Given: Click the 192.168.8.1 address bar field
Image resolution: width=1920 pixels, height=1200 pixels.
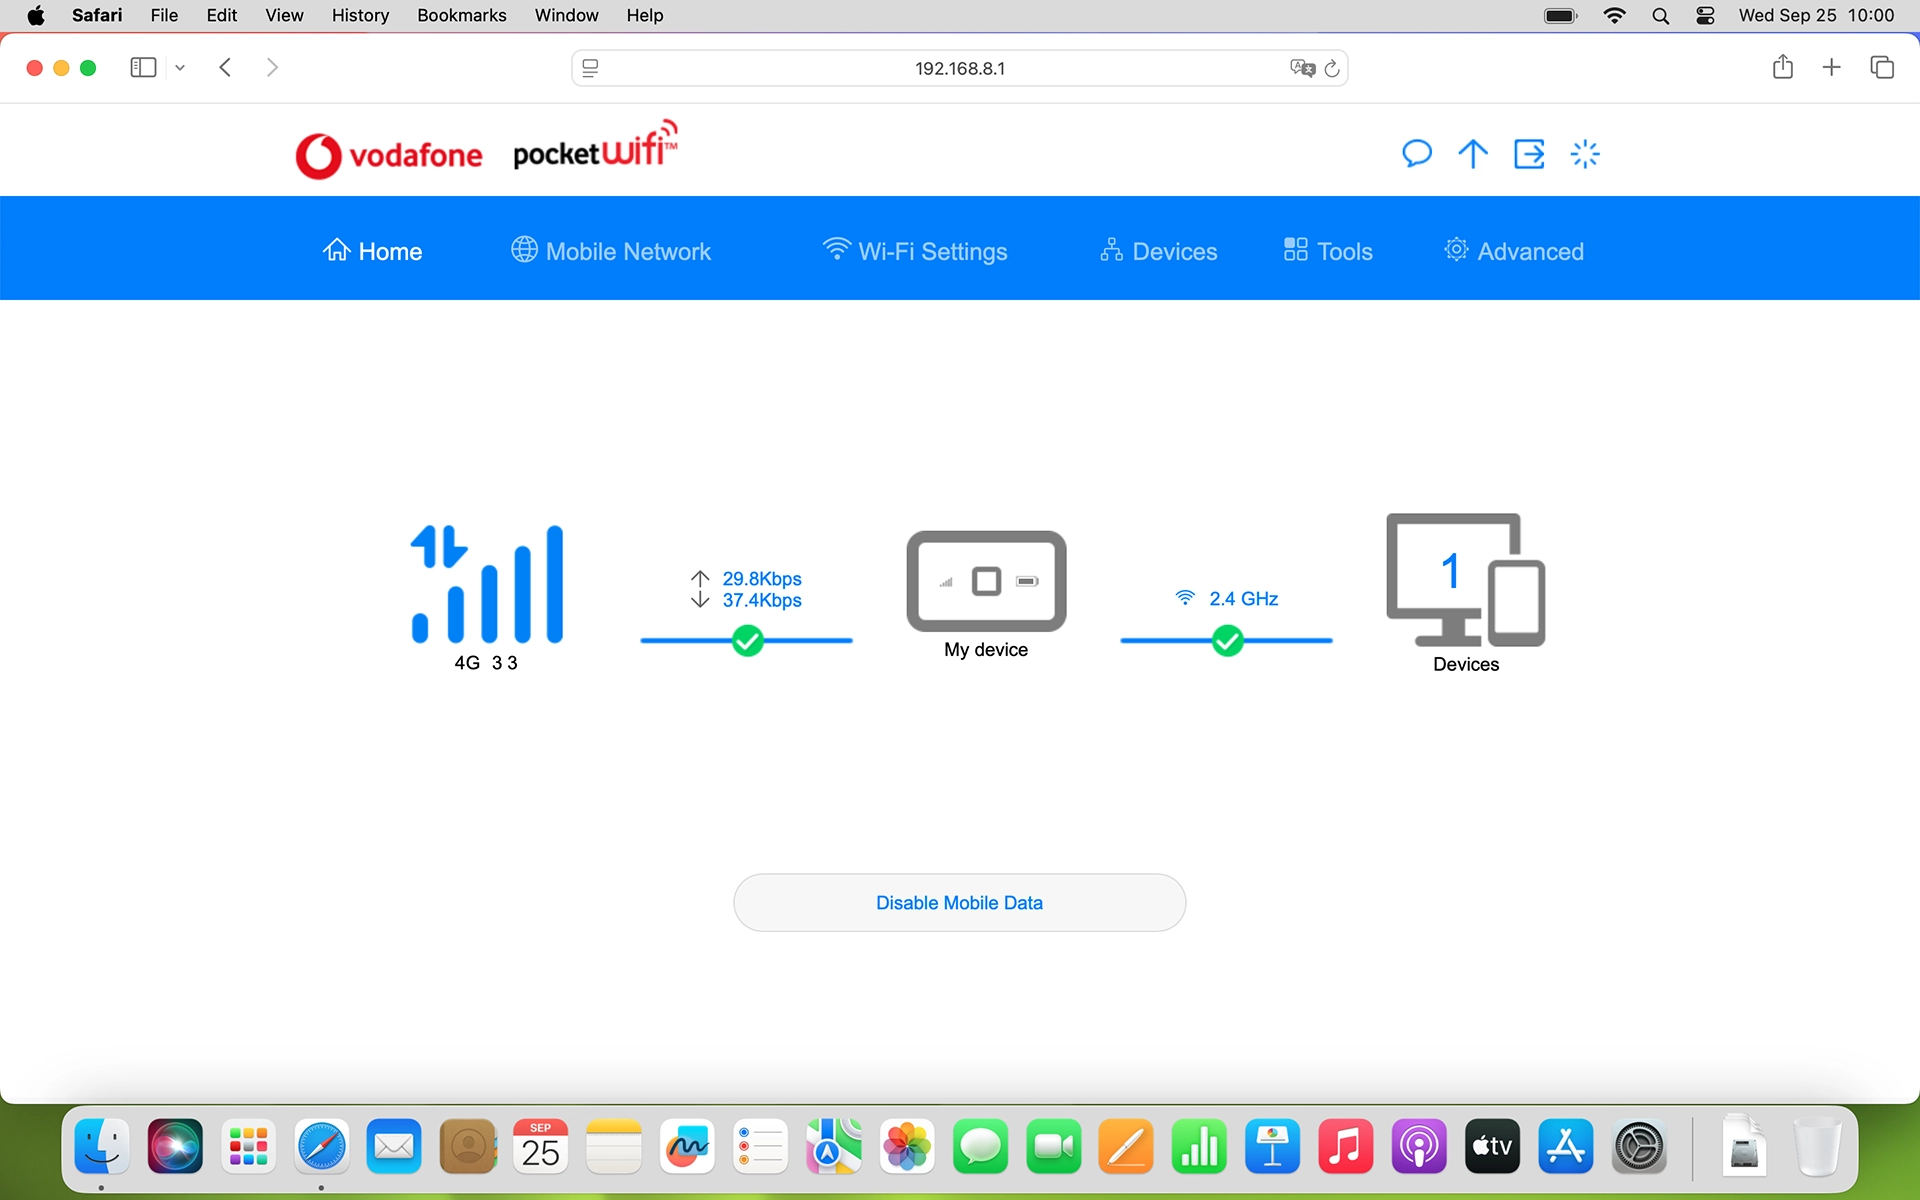Looking at the screenshot, I should point(959,68).
